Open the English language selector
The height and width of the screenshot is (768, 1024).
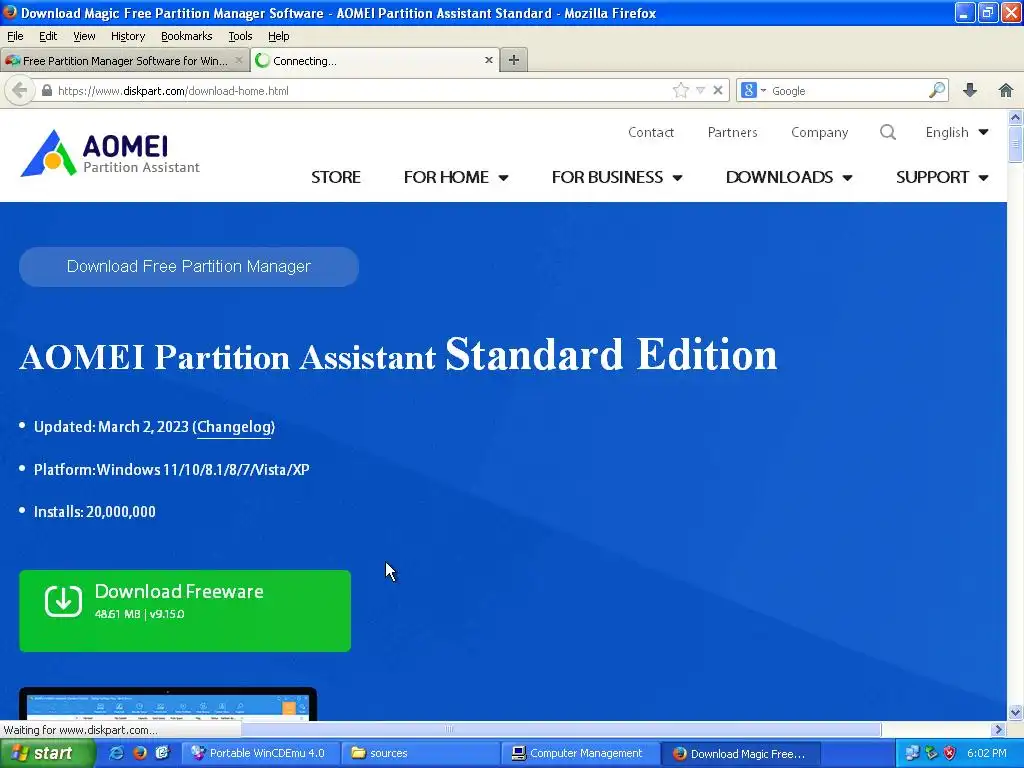[957, 133]
